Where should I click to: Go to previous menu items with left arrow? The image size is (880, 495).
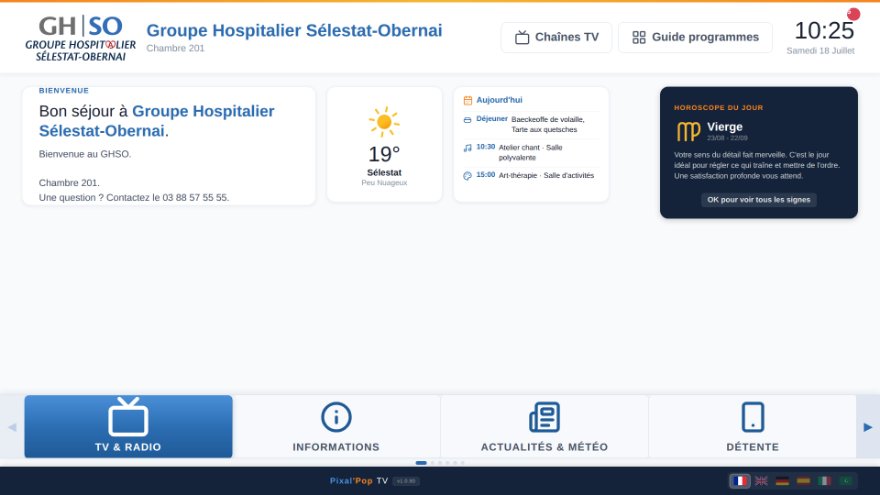12,427
